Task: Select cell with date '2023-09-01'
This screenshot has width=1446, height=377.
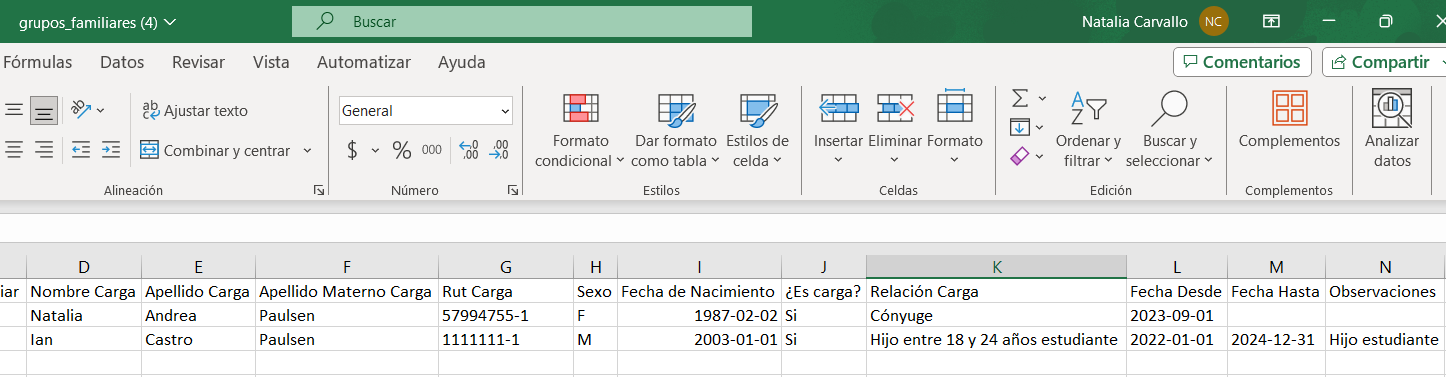Action: coord(1177,316)
